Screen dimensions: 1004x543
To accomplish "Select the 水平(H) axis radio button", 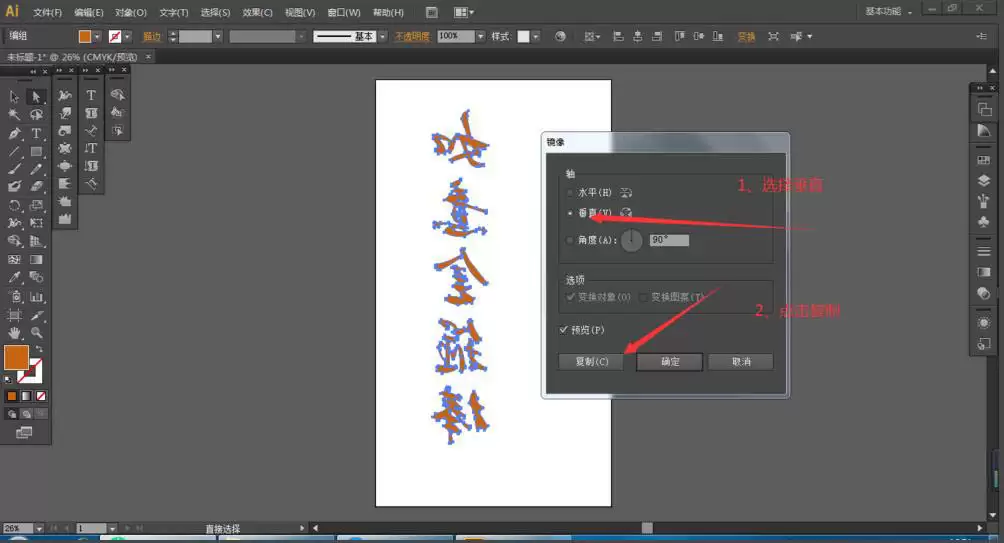I will tap(570, 192).
